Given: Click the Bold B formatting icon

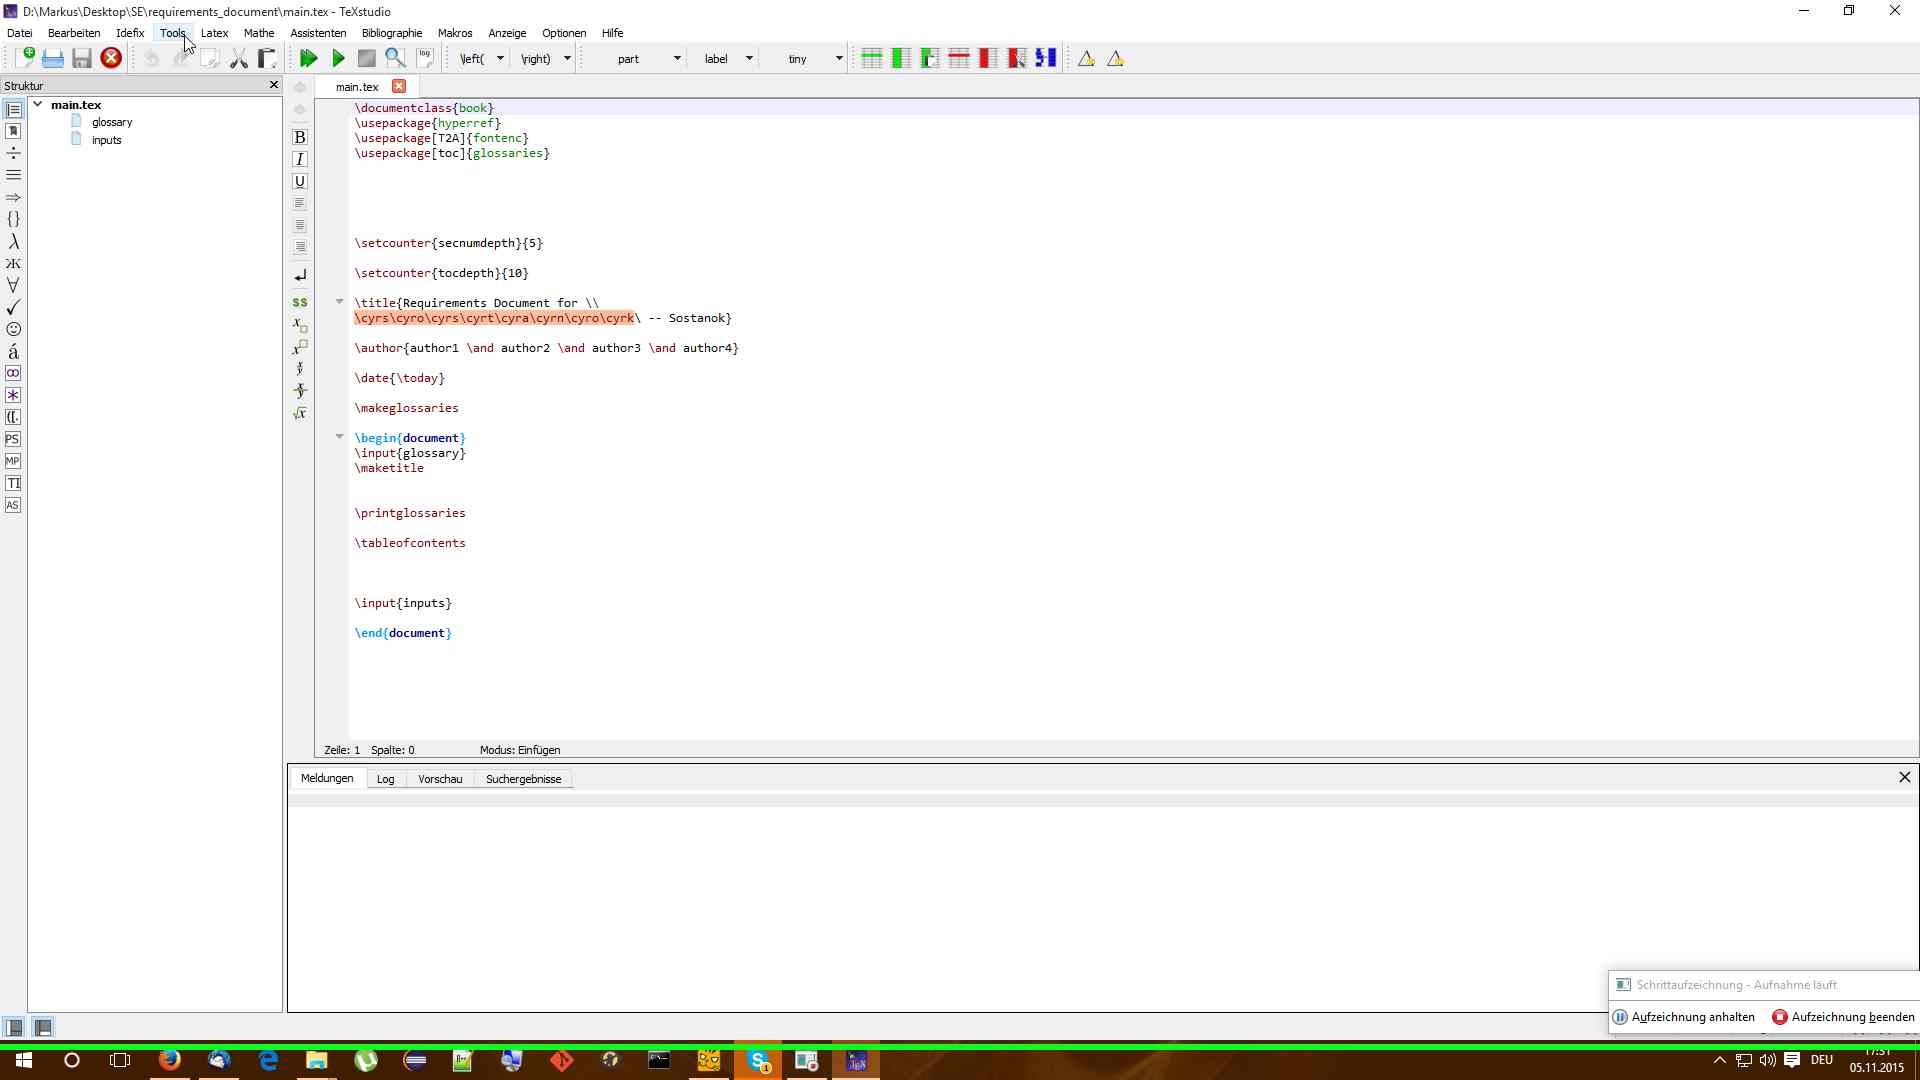Looking at the screenshot, I should click(299, 137).
